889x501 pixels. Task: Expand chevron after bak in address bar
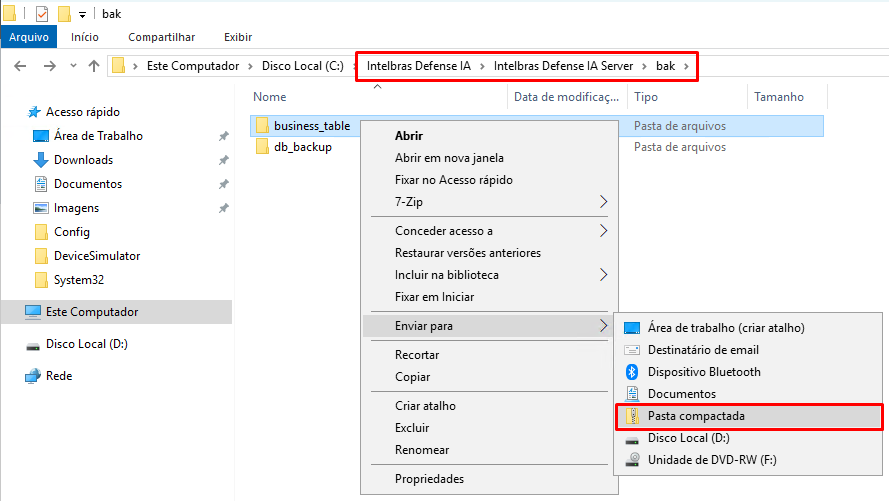pyautogui.click(x=686, y=66)
